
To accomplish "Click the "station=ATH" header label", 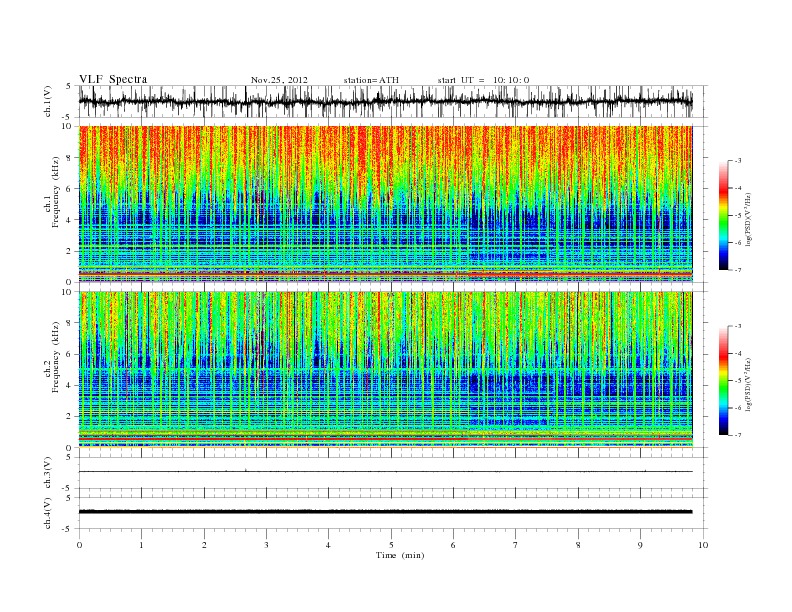I will (371, 80).
